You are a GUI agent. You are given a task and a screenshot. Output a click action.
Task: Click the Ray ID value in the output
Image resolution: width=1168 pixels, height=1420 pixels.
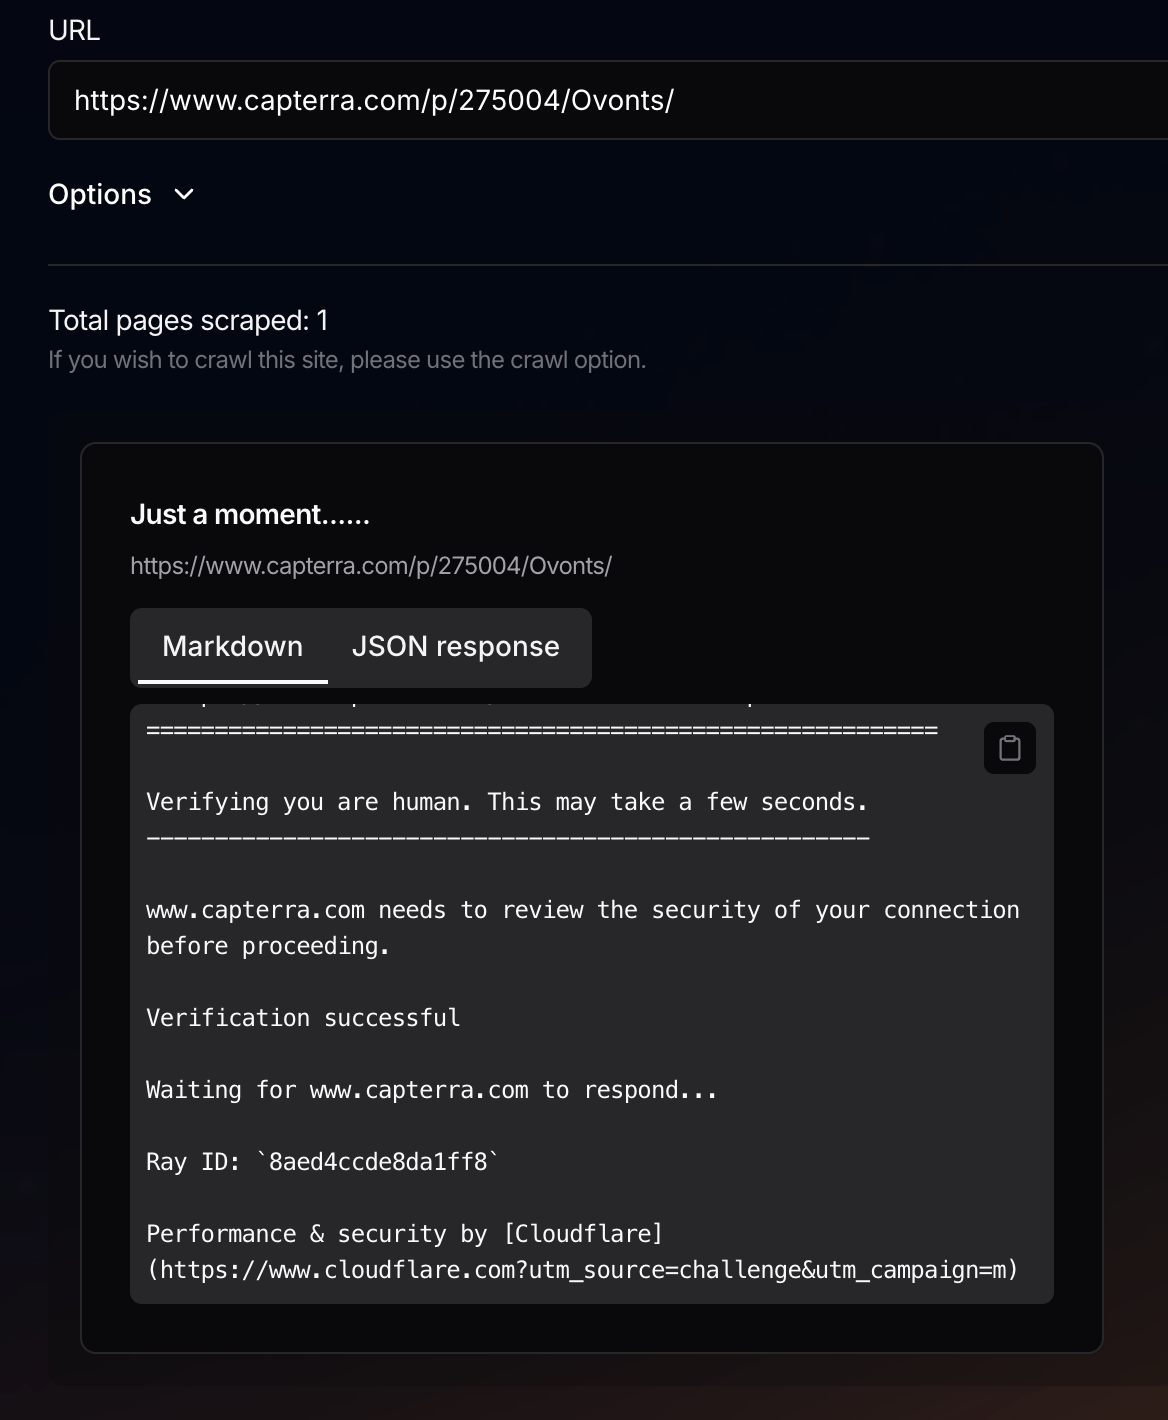378,1162
